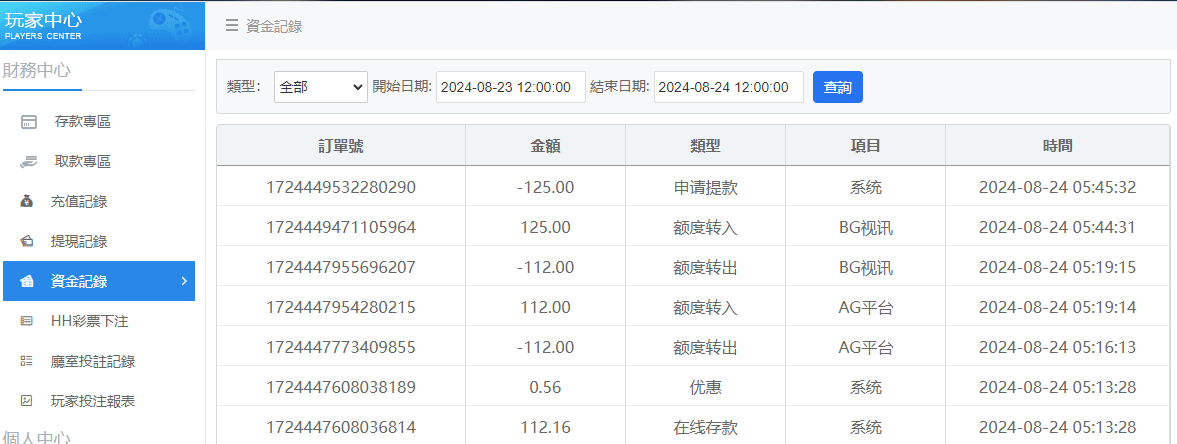1177x444 pixels.
Task: Click the 取款專區 cash icon
Action: [x=29, y=161]
